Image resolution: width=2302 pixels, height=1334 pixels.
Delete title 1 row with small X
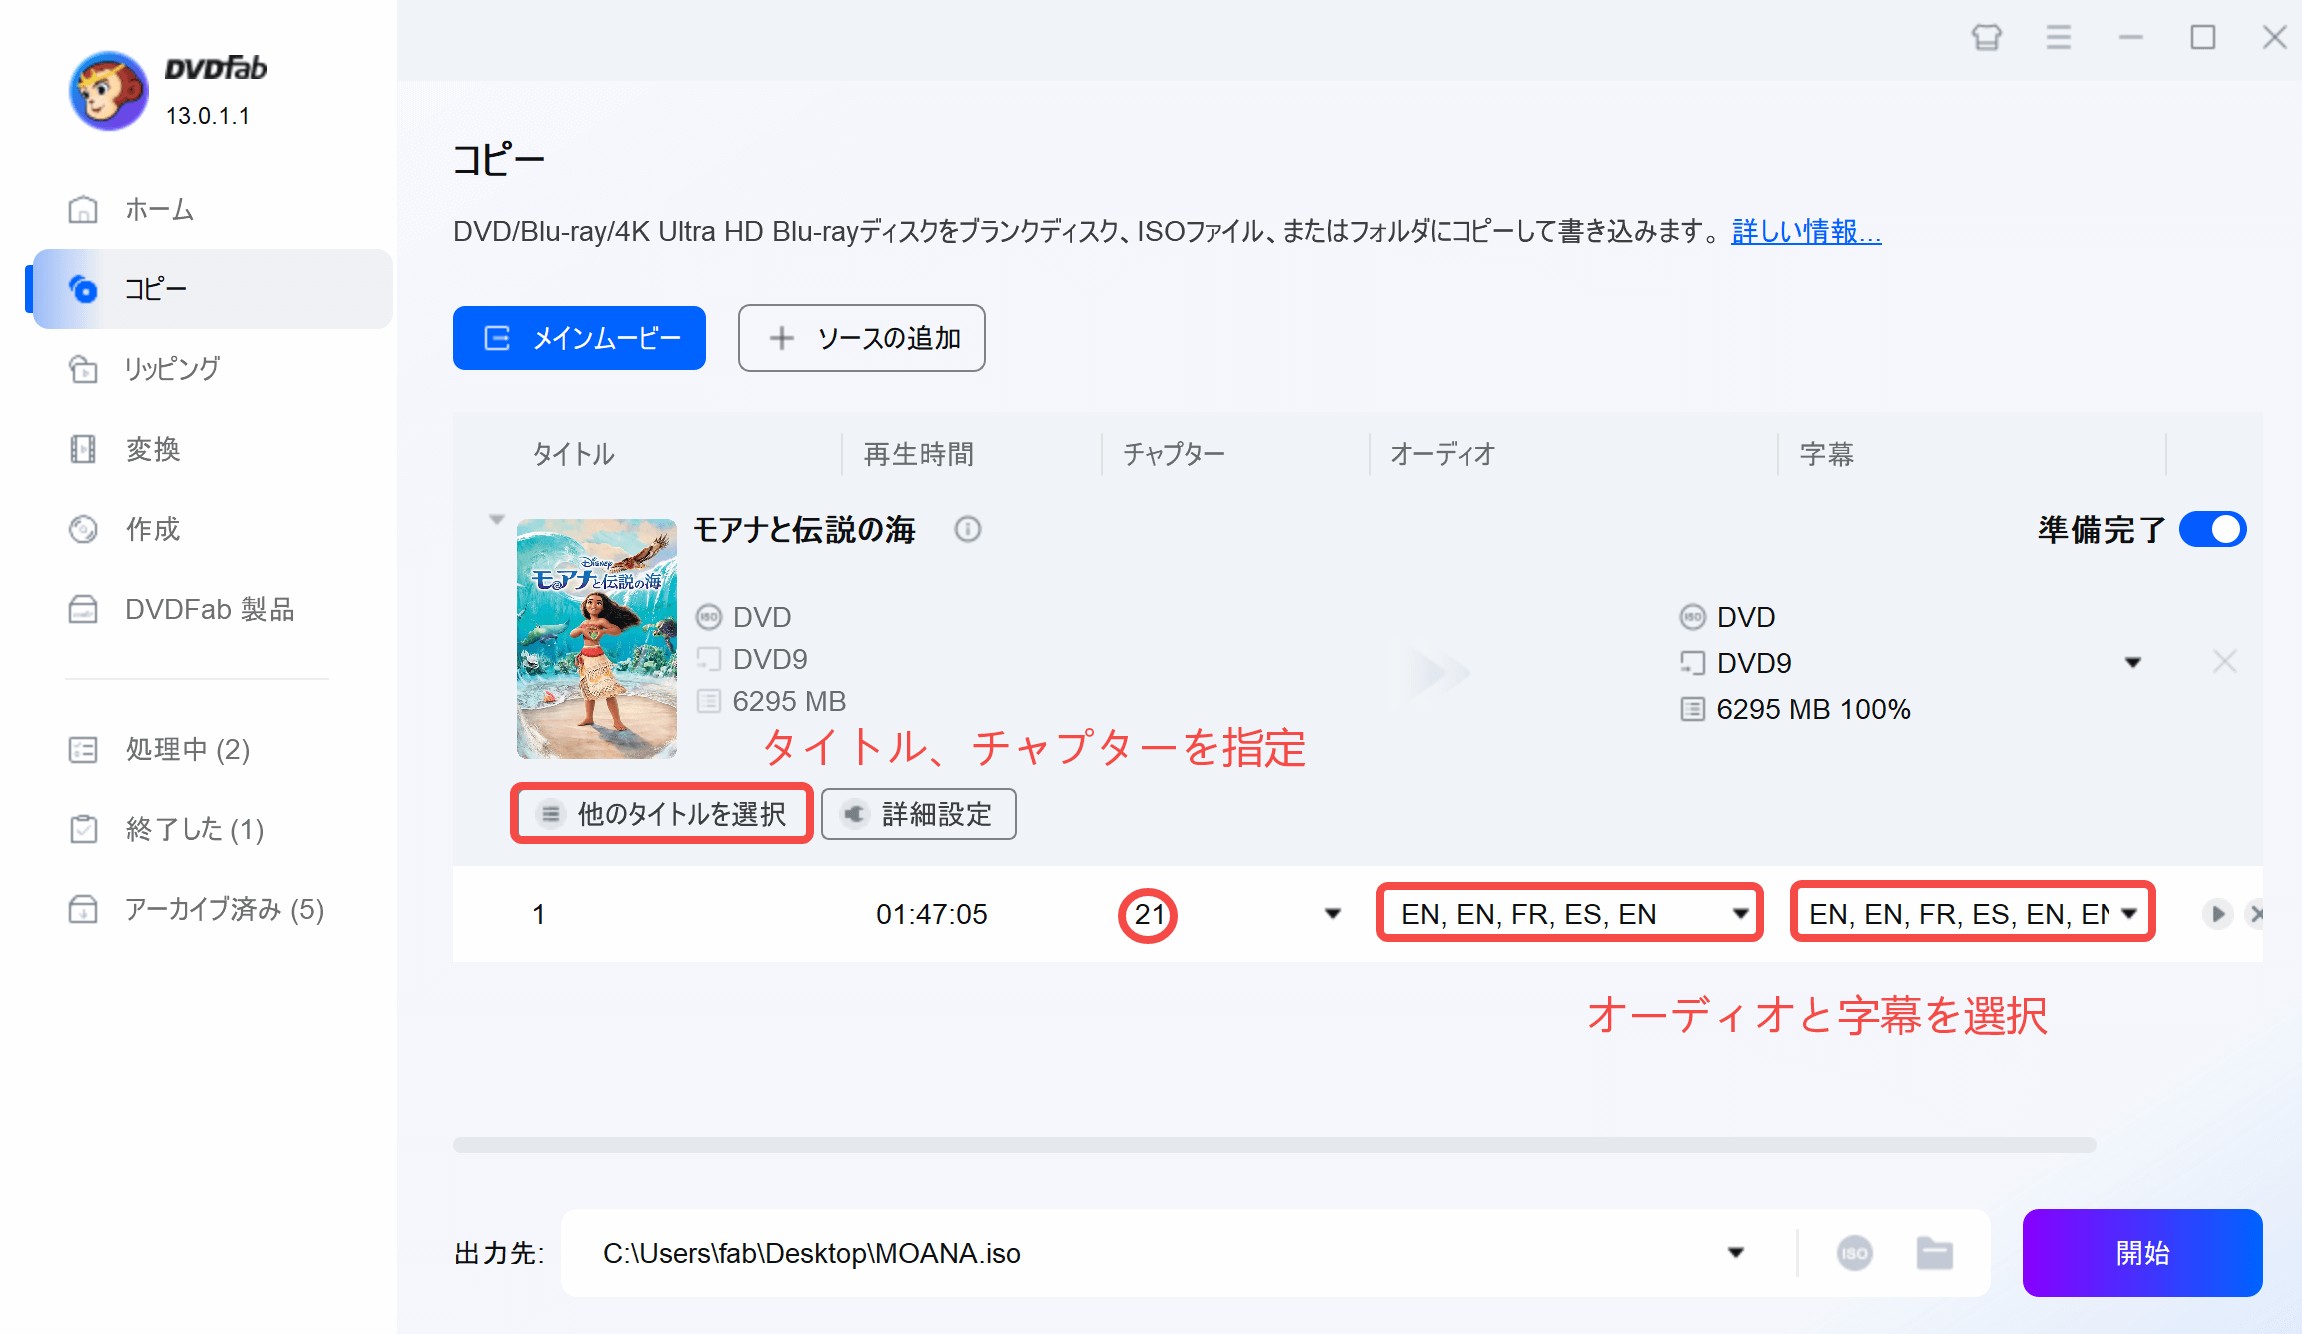2255,914
